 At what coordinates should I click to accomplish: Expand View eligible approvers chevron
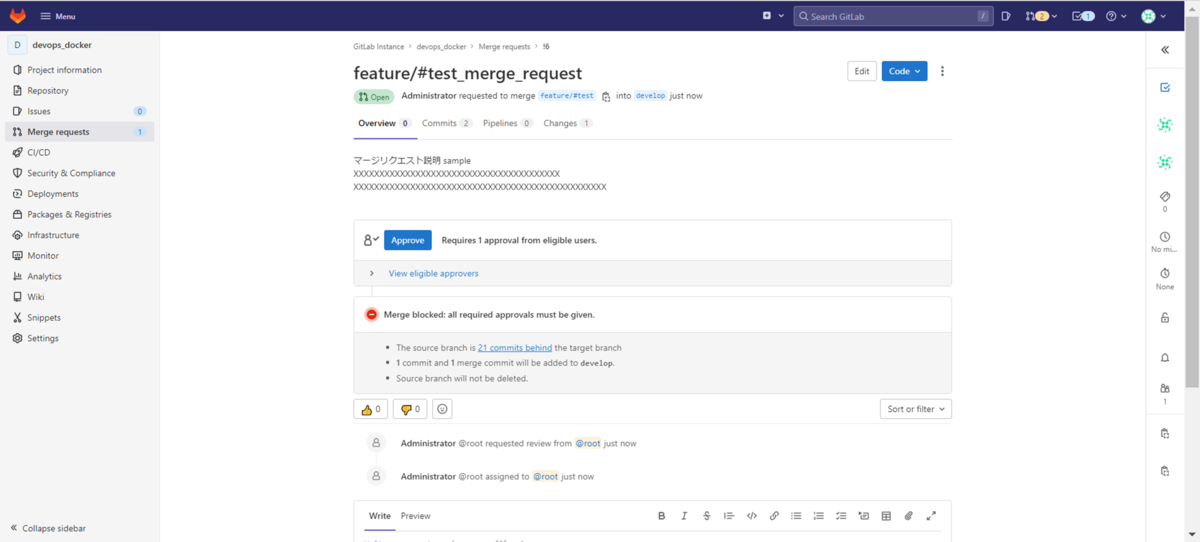(372, 273)
